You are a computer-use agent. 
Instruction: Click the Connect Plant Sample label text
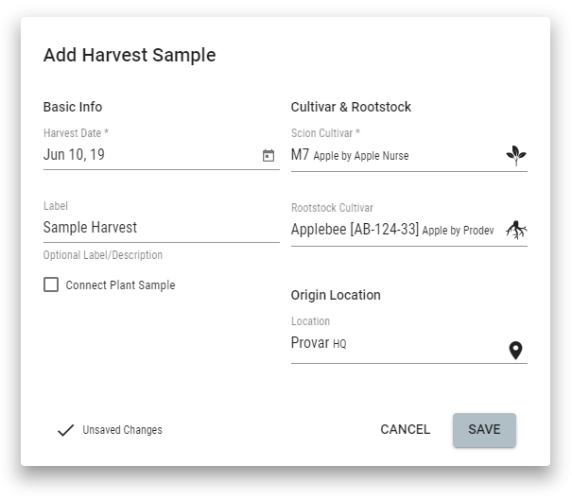point(120,285)
